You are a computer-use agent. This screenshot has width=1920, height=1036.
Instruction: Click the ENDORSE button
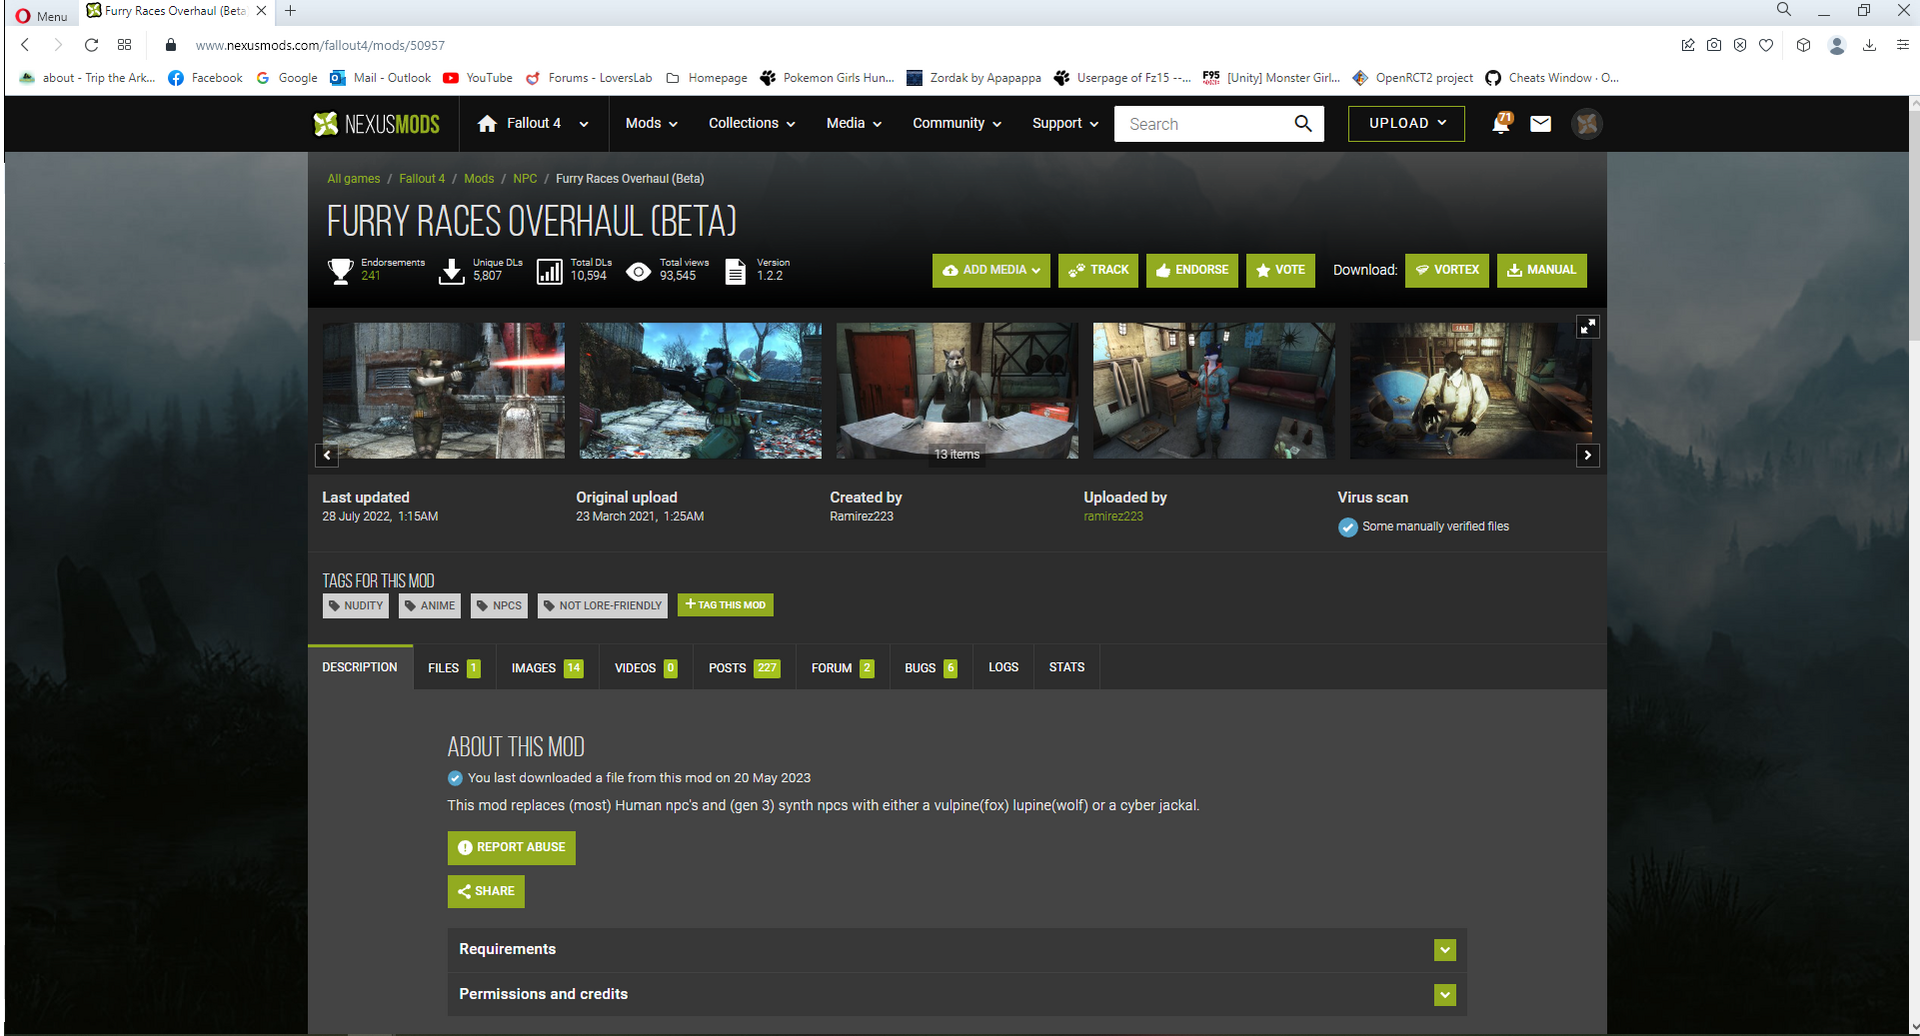pos(1192,270)
